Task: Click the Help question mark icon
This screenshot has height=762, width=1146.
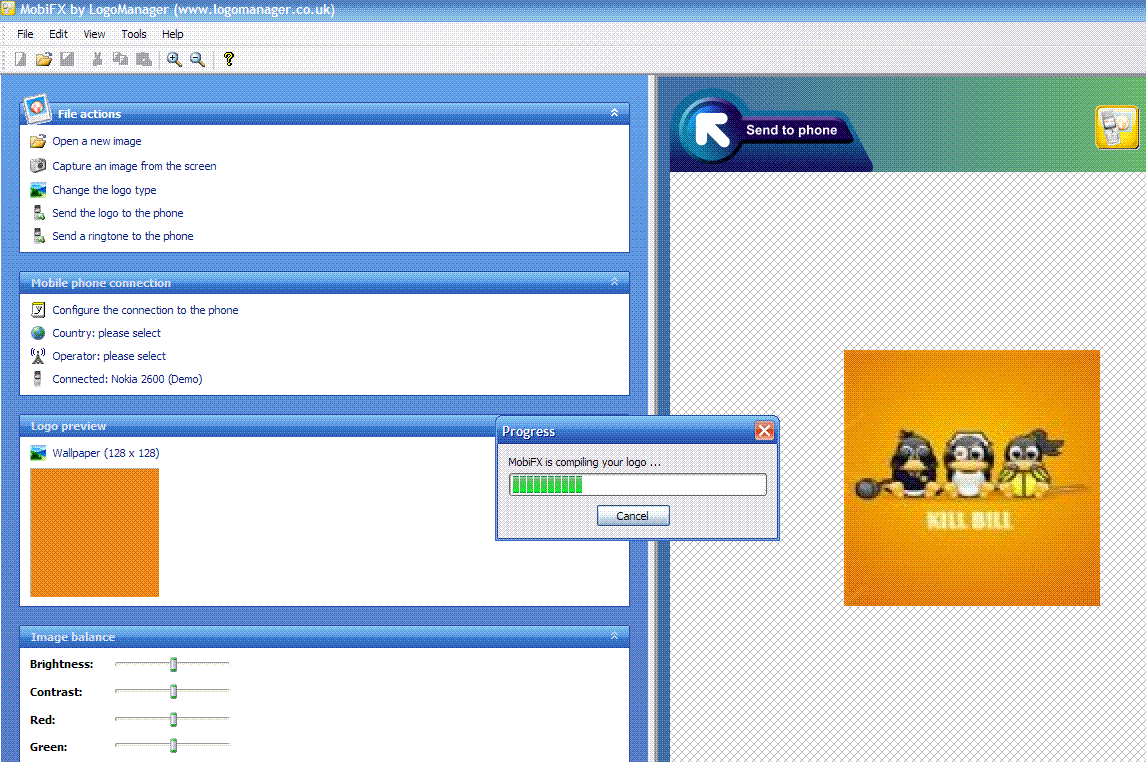Action: [x=229, y=59]
